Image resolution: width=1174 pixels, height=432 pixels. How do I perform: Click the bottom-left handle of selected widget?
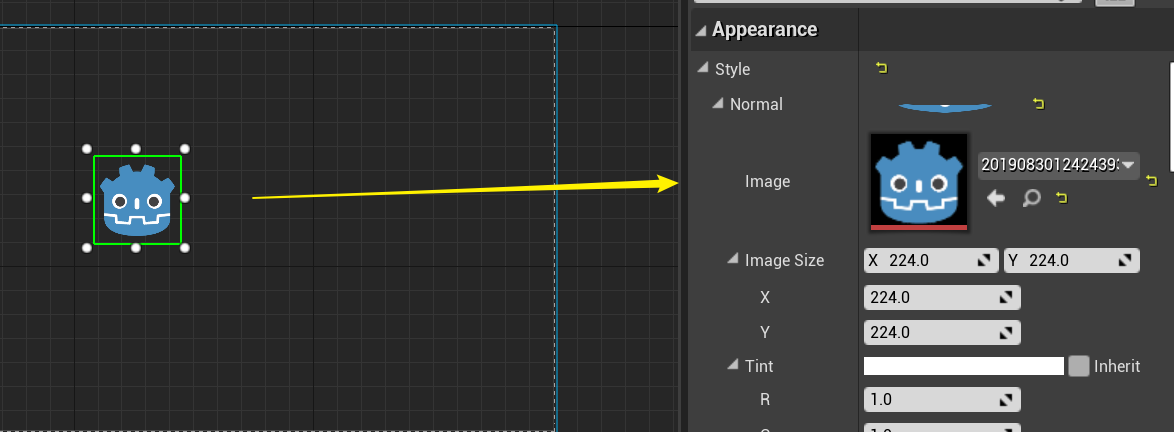[x=87, y=248]
